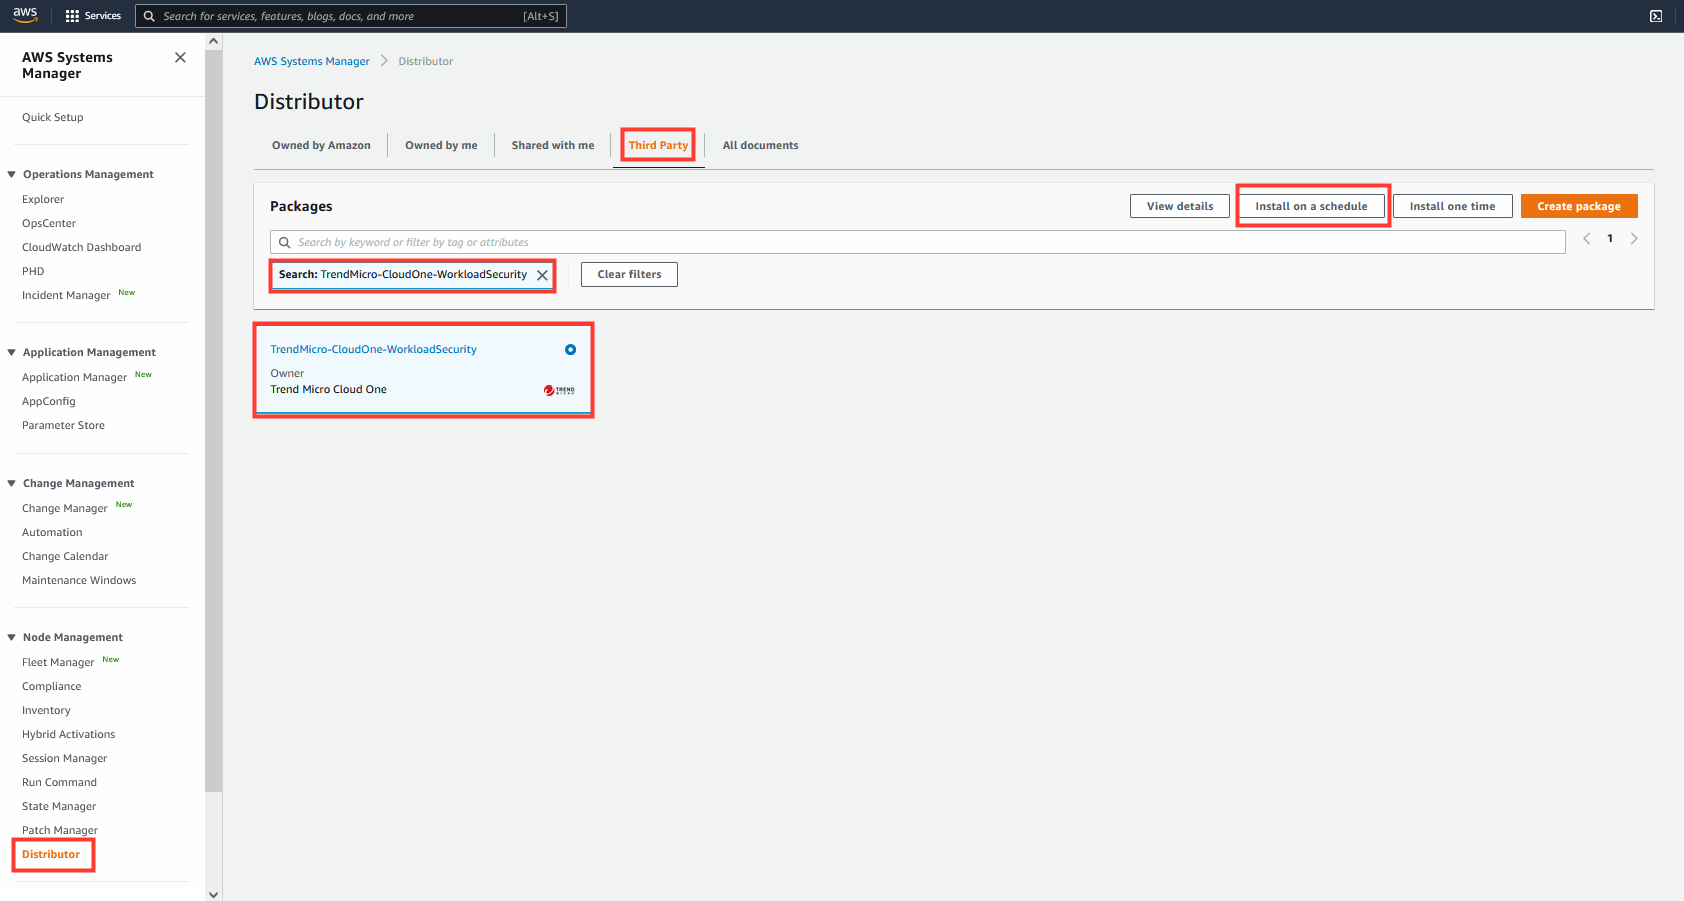Collapse the Node Management section
This screenshot has width=1684, height=901.
pos(12,637)
